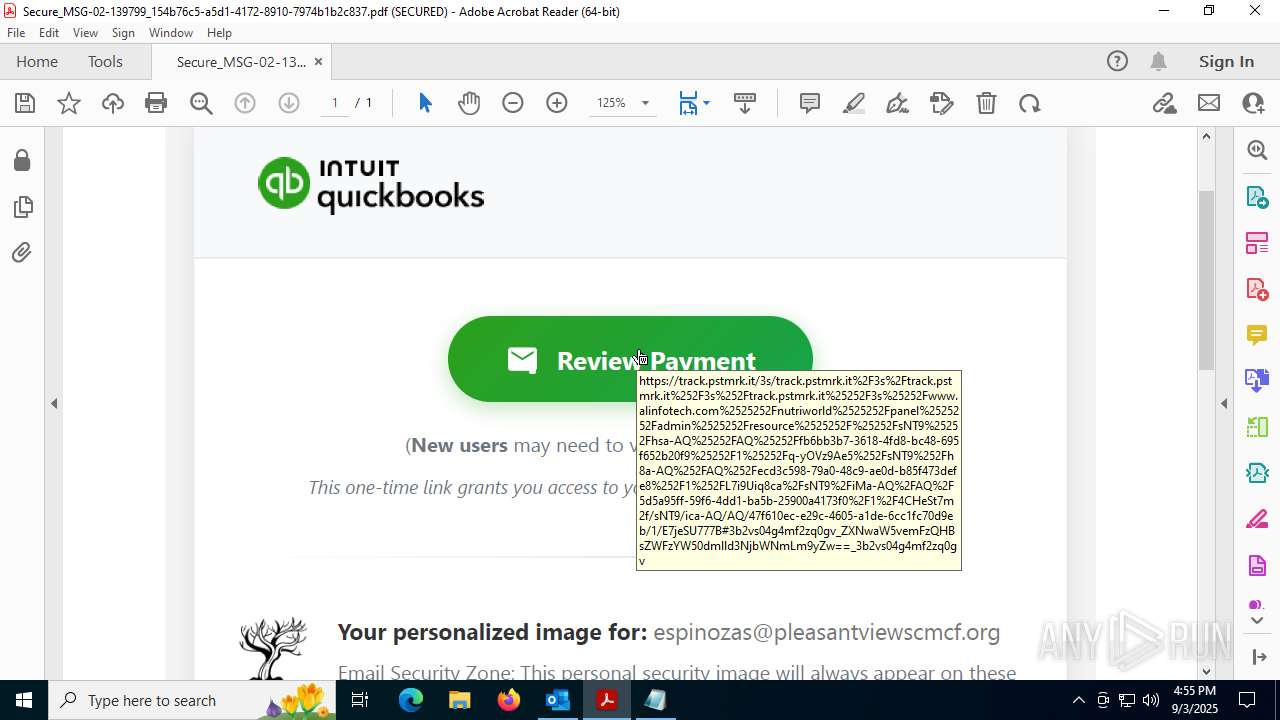Image resolution: width=1280 pixels, height=720 pixels.
Task: Go to next page with the down arrow
Action: click(289, 103)
